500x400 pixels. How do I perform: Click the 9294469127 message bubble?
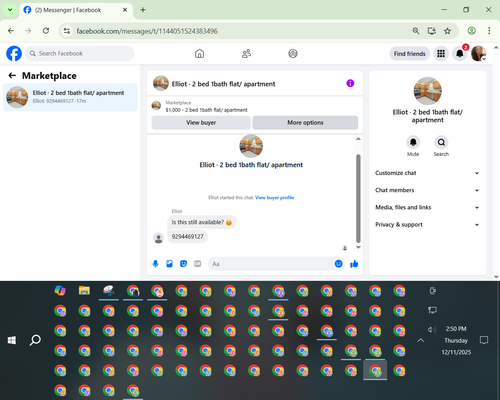(187, 237)
